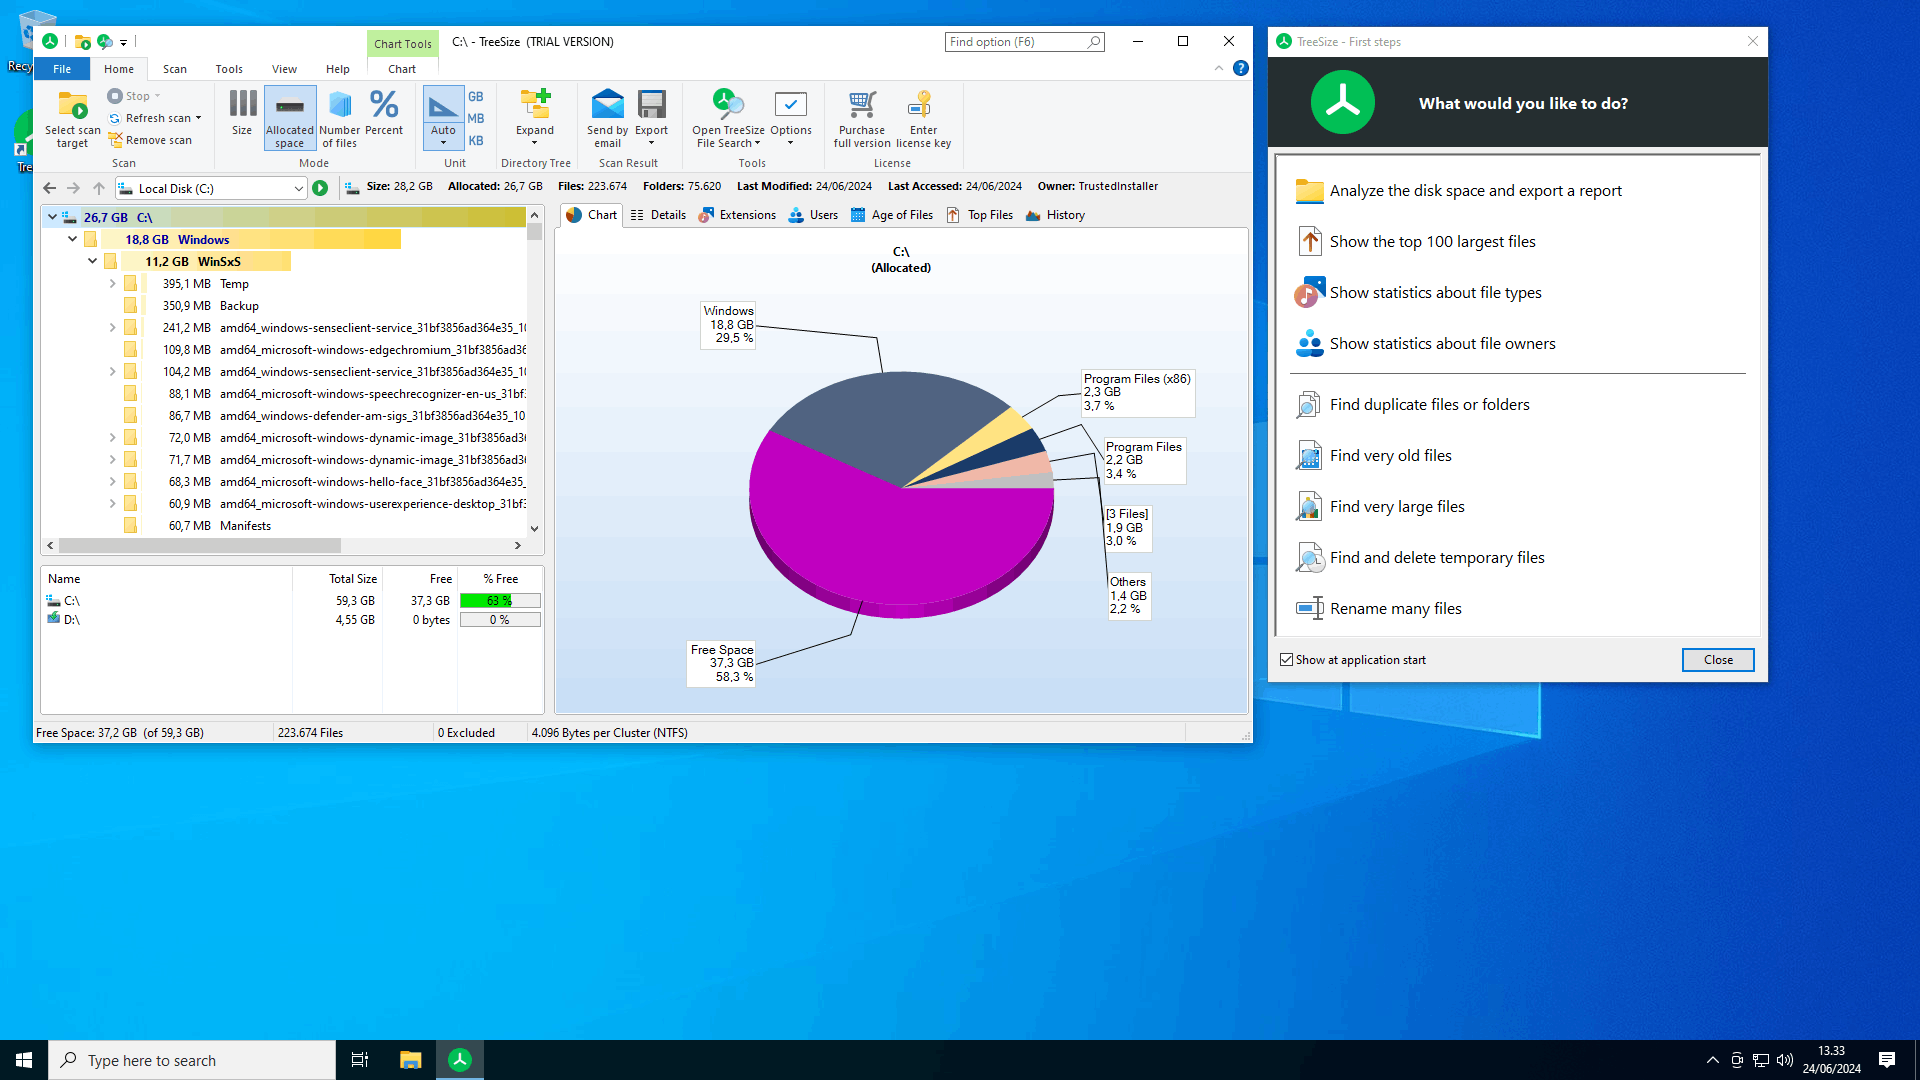Set unit to Auto
1920x1080 pixels.
[x=443, y=118]
